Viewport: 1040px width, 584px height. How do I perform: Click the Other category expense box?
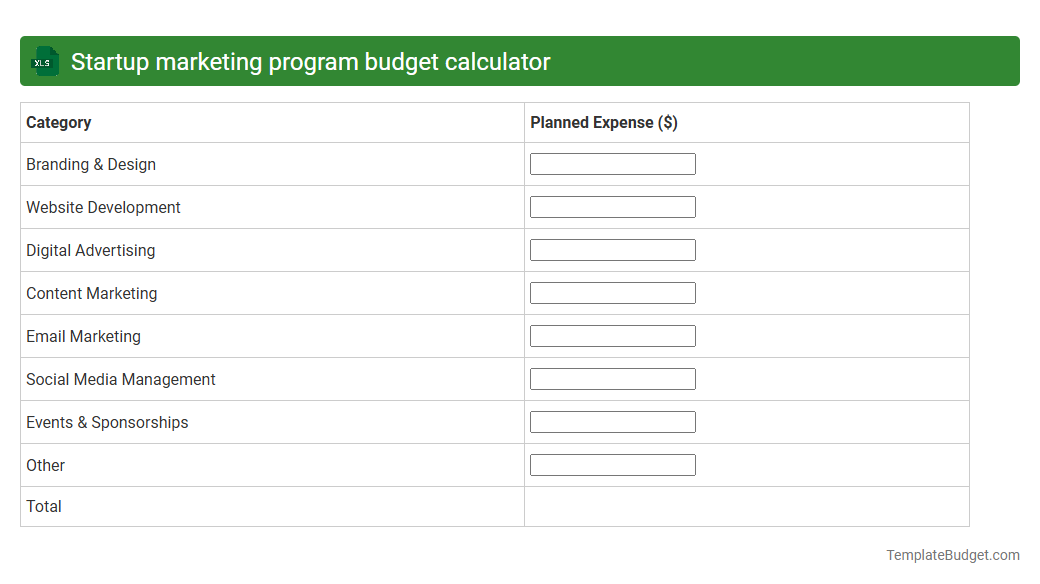coord(612,464)
